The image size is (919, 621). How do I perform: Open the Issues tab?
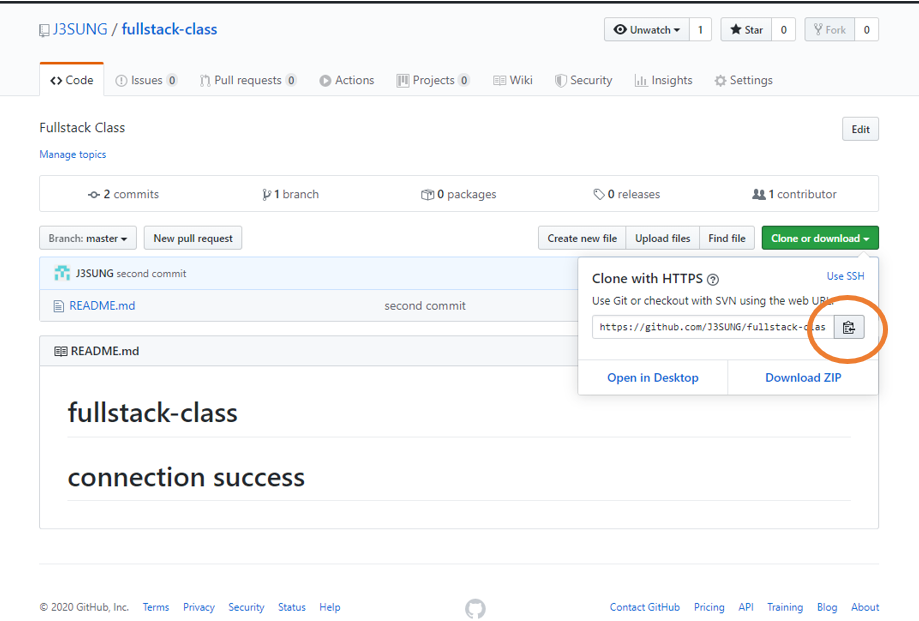pos(146,80)
